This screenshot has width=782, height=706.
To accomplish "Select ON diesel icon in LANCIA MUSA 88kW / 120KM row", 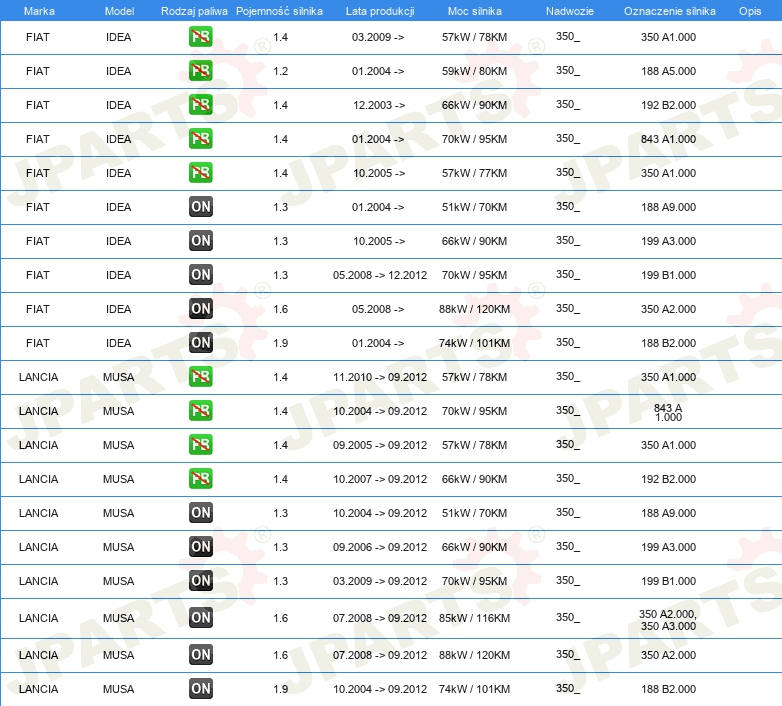I will click(200, 655).
